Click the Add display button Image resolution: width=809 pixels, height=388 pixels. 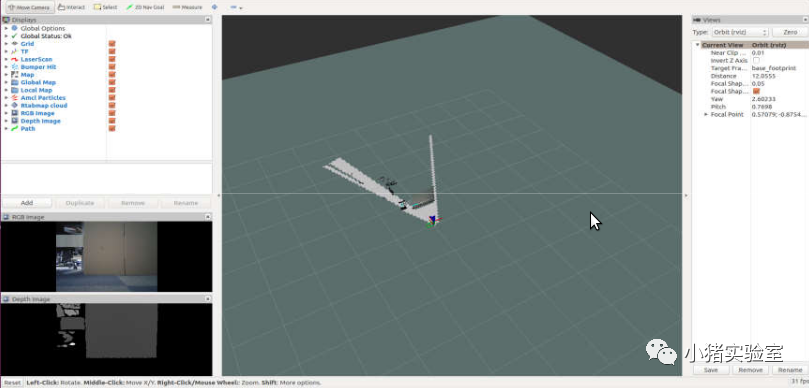point(27,203)
